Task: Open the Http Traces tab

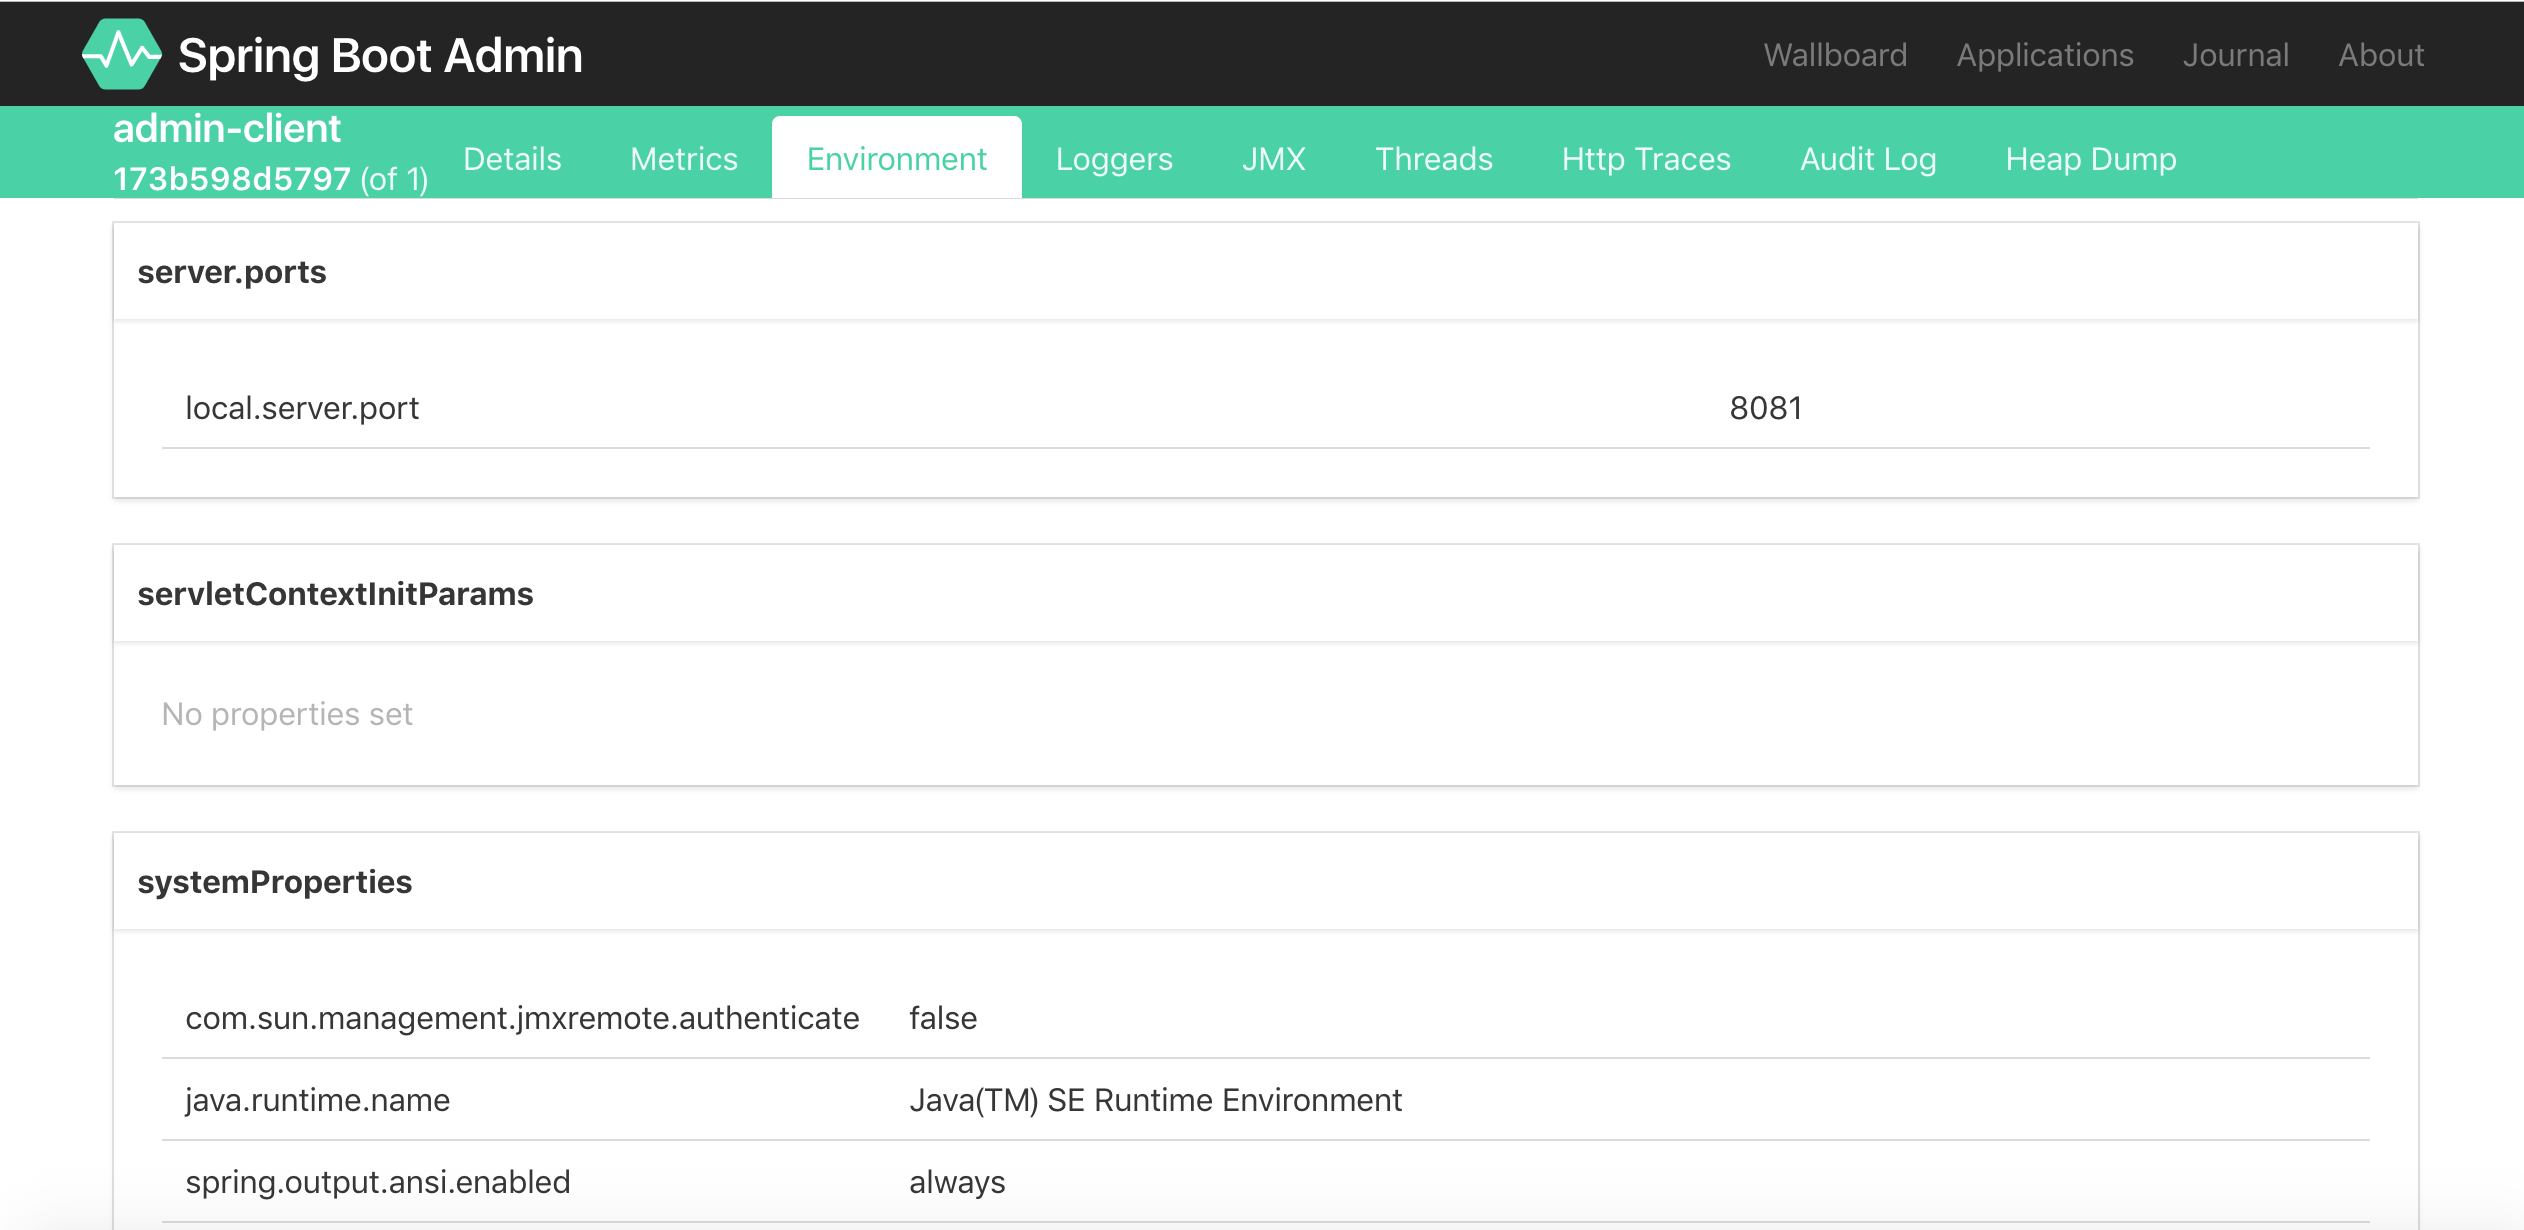Action: [x=1646, y=159]
